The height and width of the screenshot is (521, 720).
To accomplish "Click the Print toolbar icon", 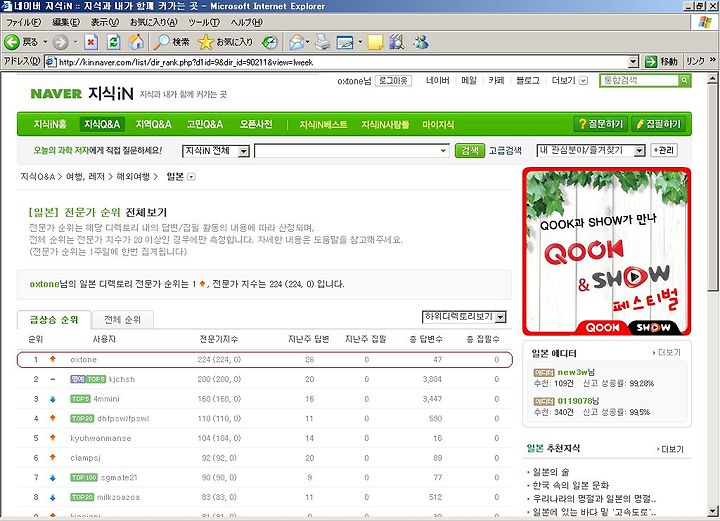I will (322, 42).
